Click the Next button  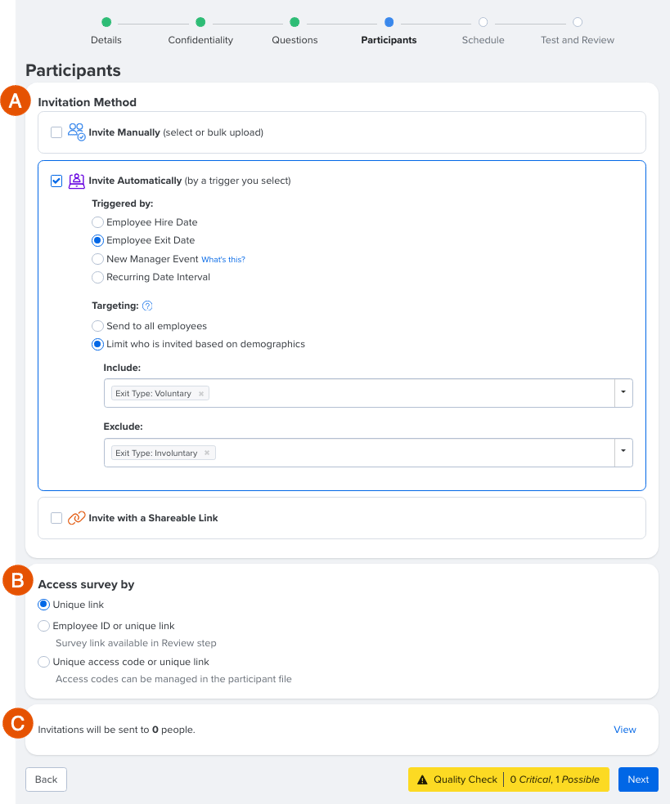[x=638, y=779]
